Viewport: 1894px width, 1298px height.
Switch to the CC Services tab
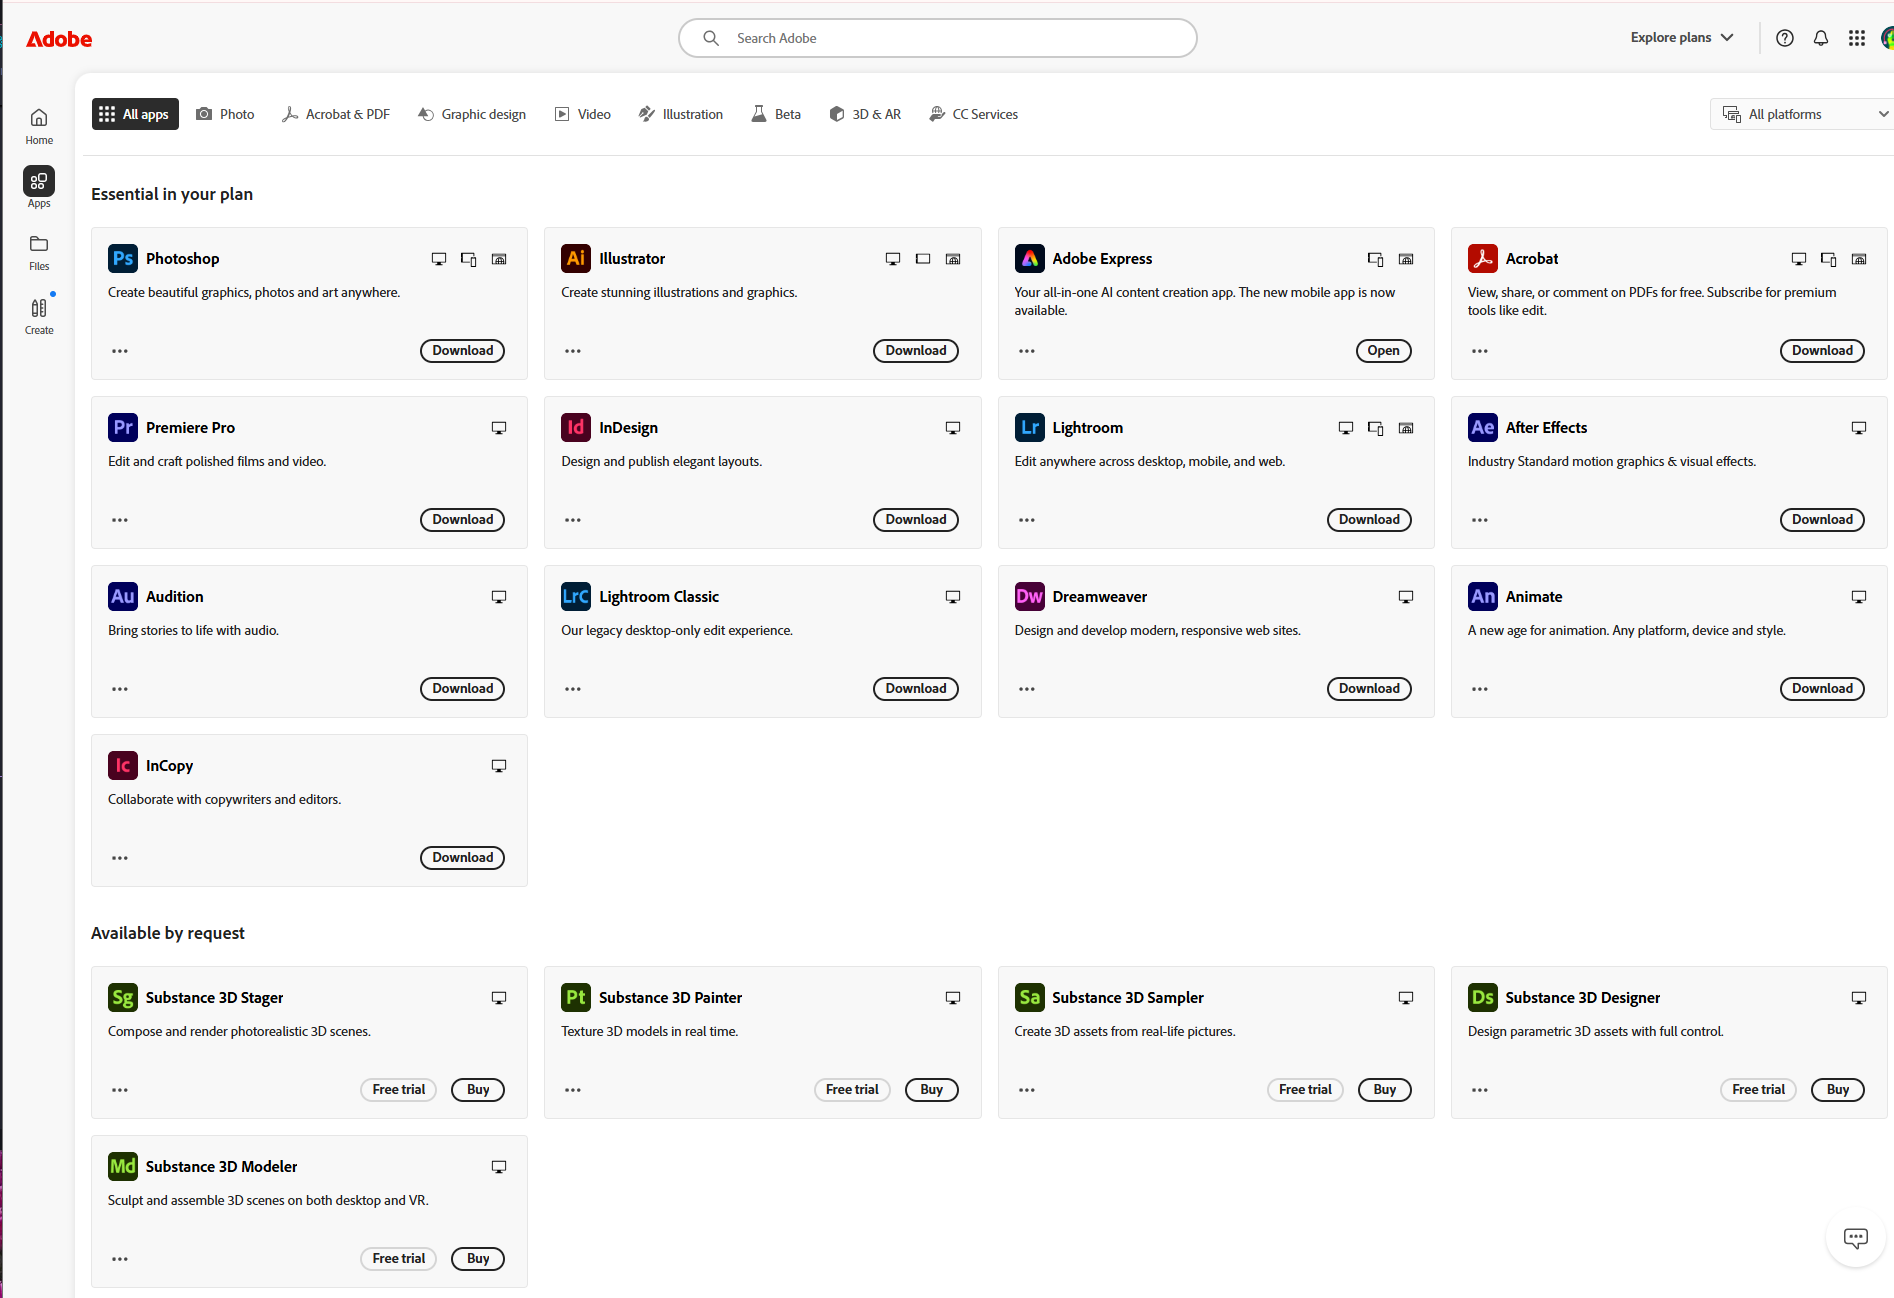point(973,114)
